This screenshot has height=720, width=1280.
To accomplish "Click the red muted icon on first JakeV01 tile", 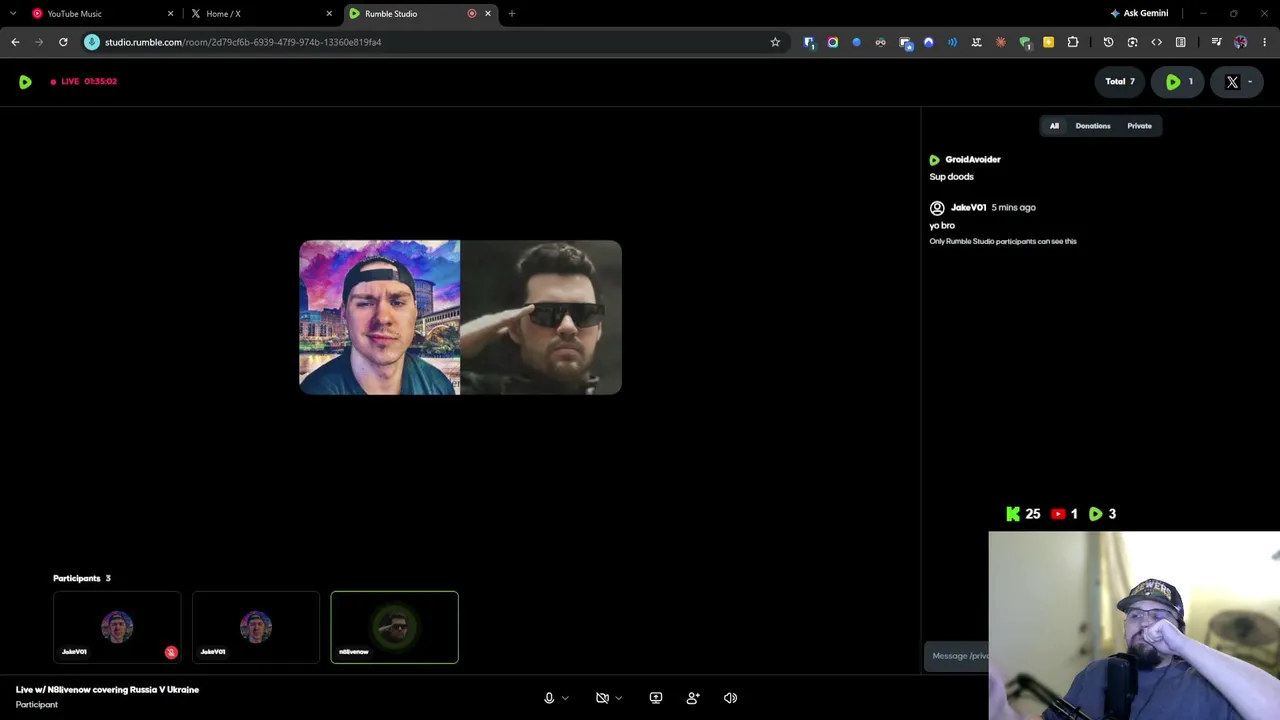I will [171, 652].
